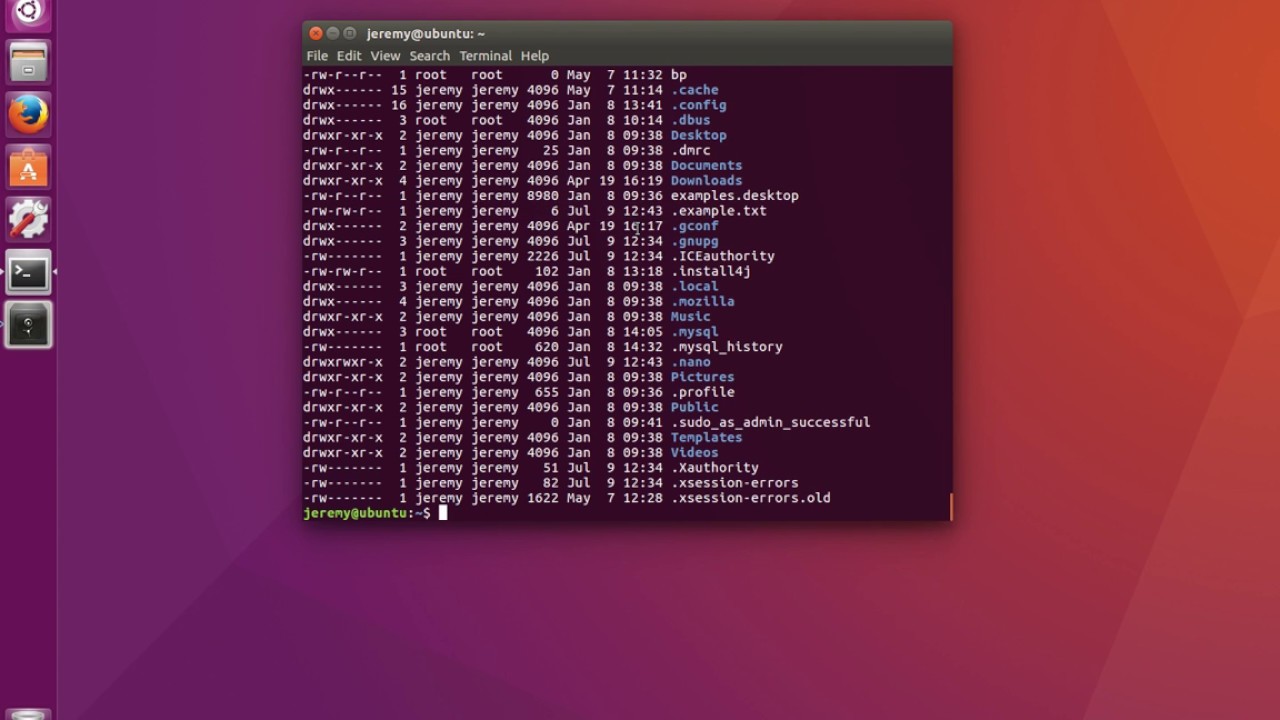The width and height of the screenshot is (1280, 720).
Task: Click the 'Desktop' directory name
Action: 699,135
